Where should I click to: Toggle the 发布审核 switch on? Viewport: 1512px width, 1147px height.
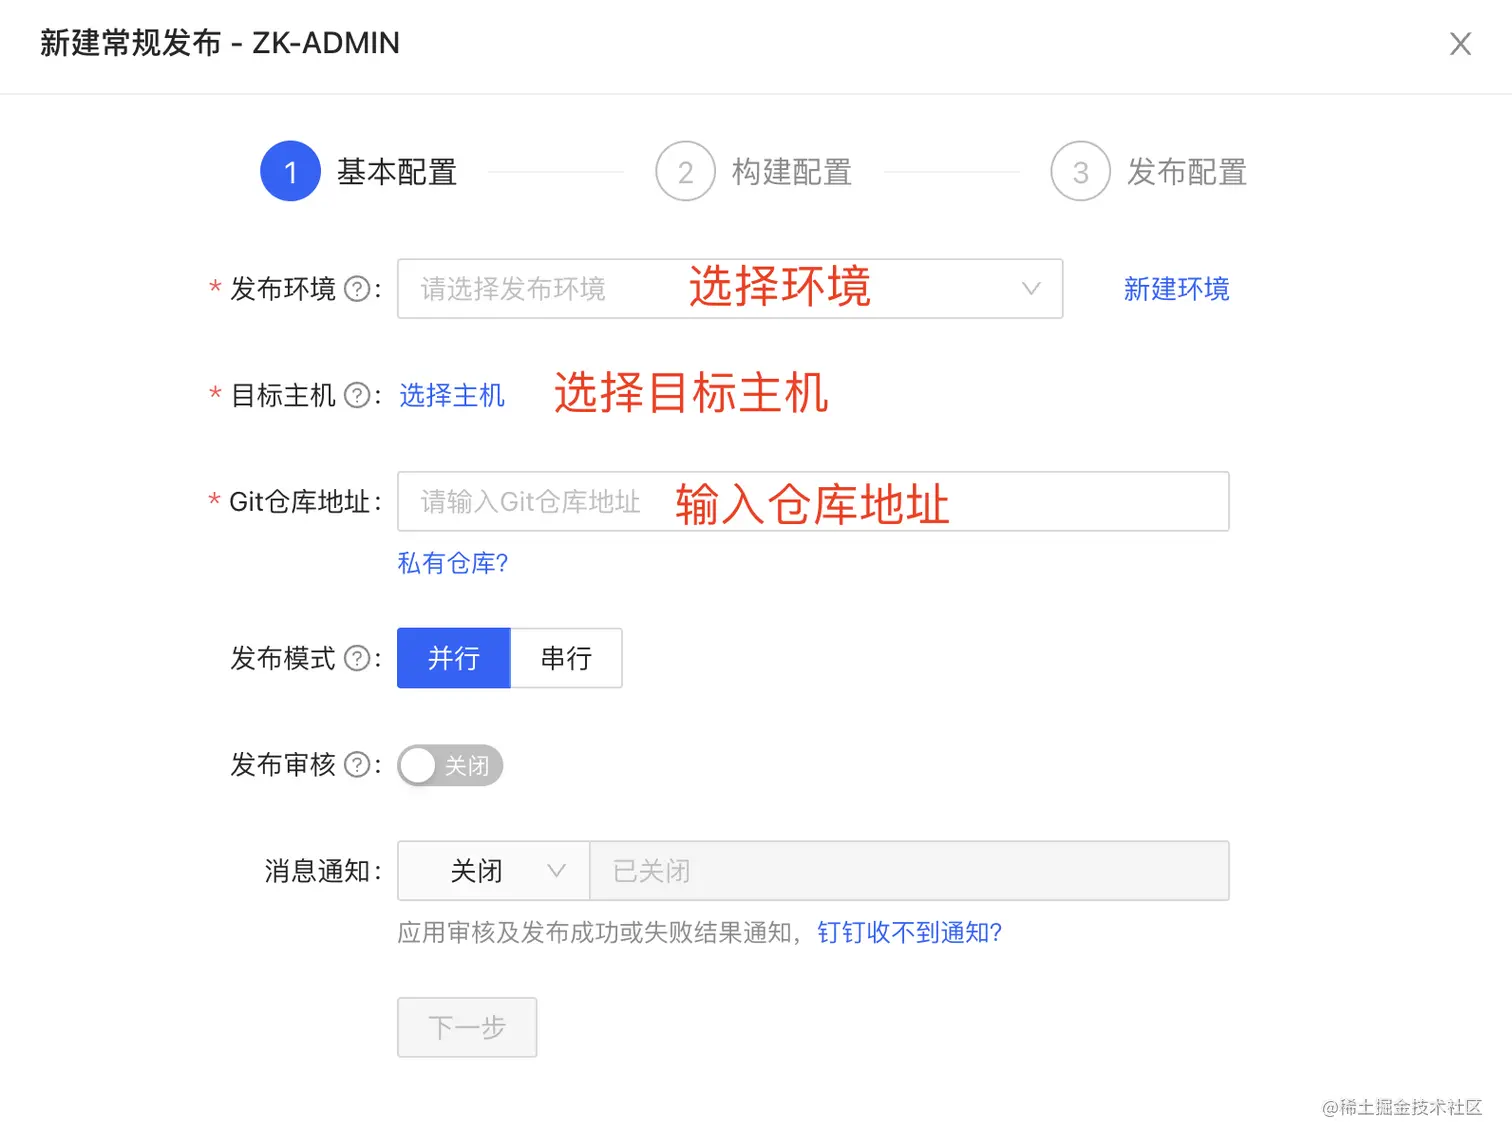coord(450,766)
